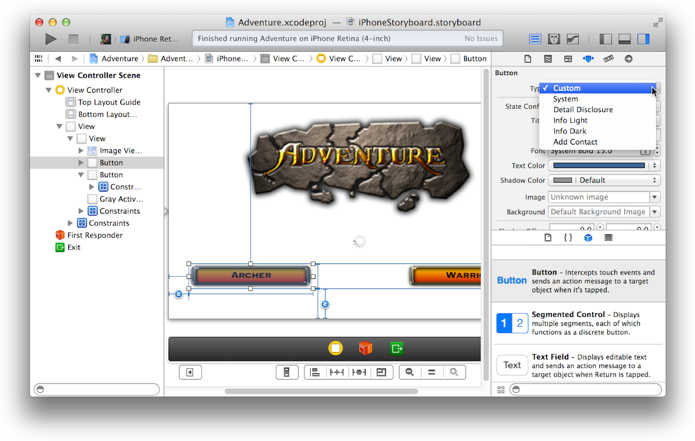Choose System in Type menu
The image size is (695, 441).
pos(597,99)
